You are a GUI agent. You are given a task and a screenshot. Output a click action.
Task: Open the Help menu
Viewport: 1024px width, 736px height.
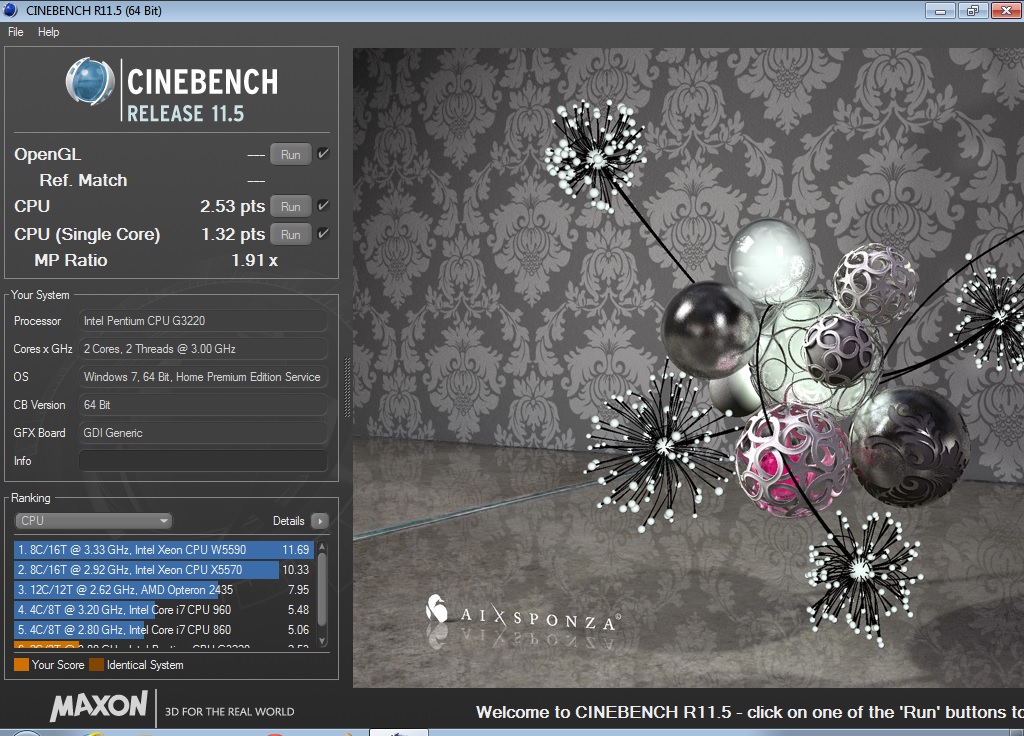pyautogui.click(x=48, y=32)
